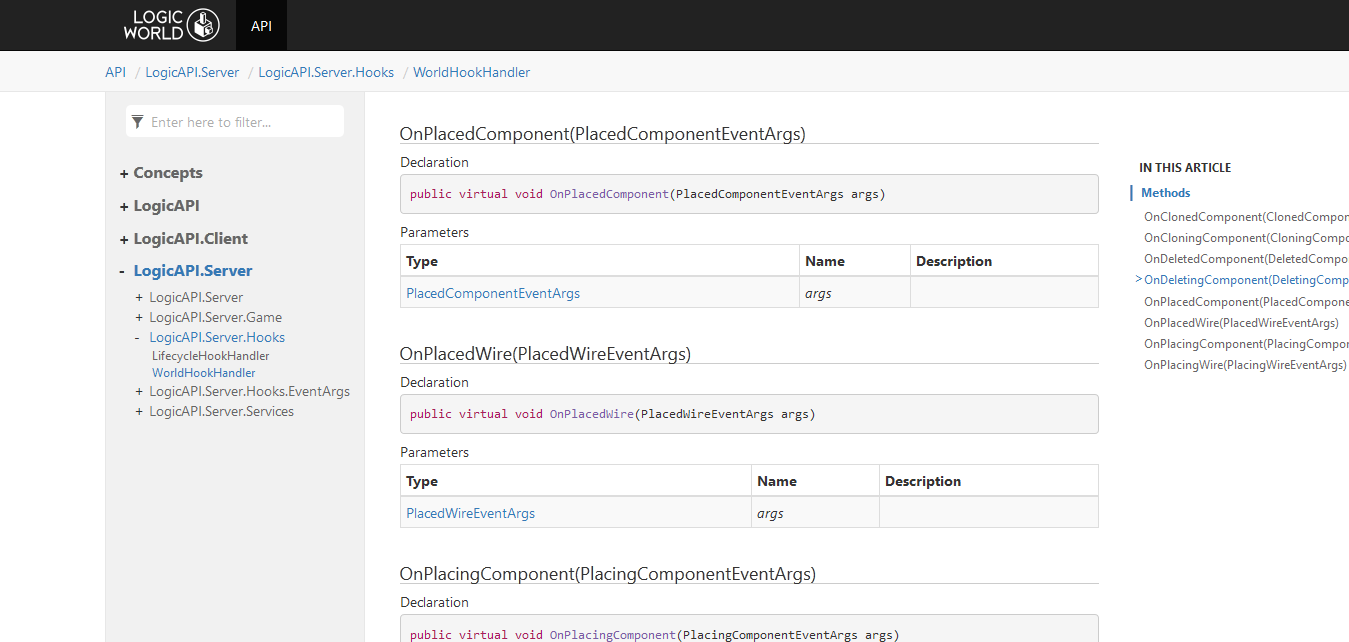
Task: Jump to Methods section in article nav
Action: [1166, 193]
